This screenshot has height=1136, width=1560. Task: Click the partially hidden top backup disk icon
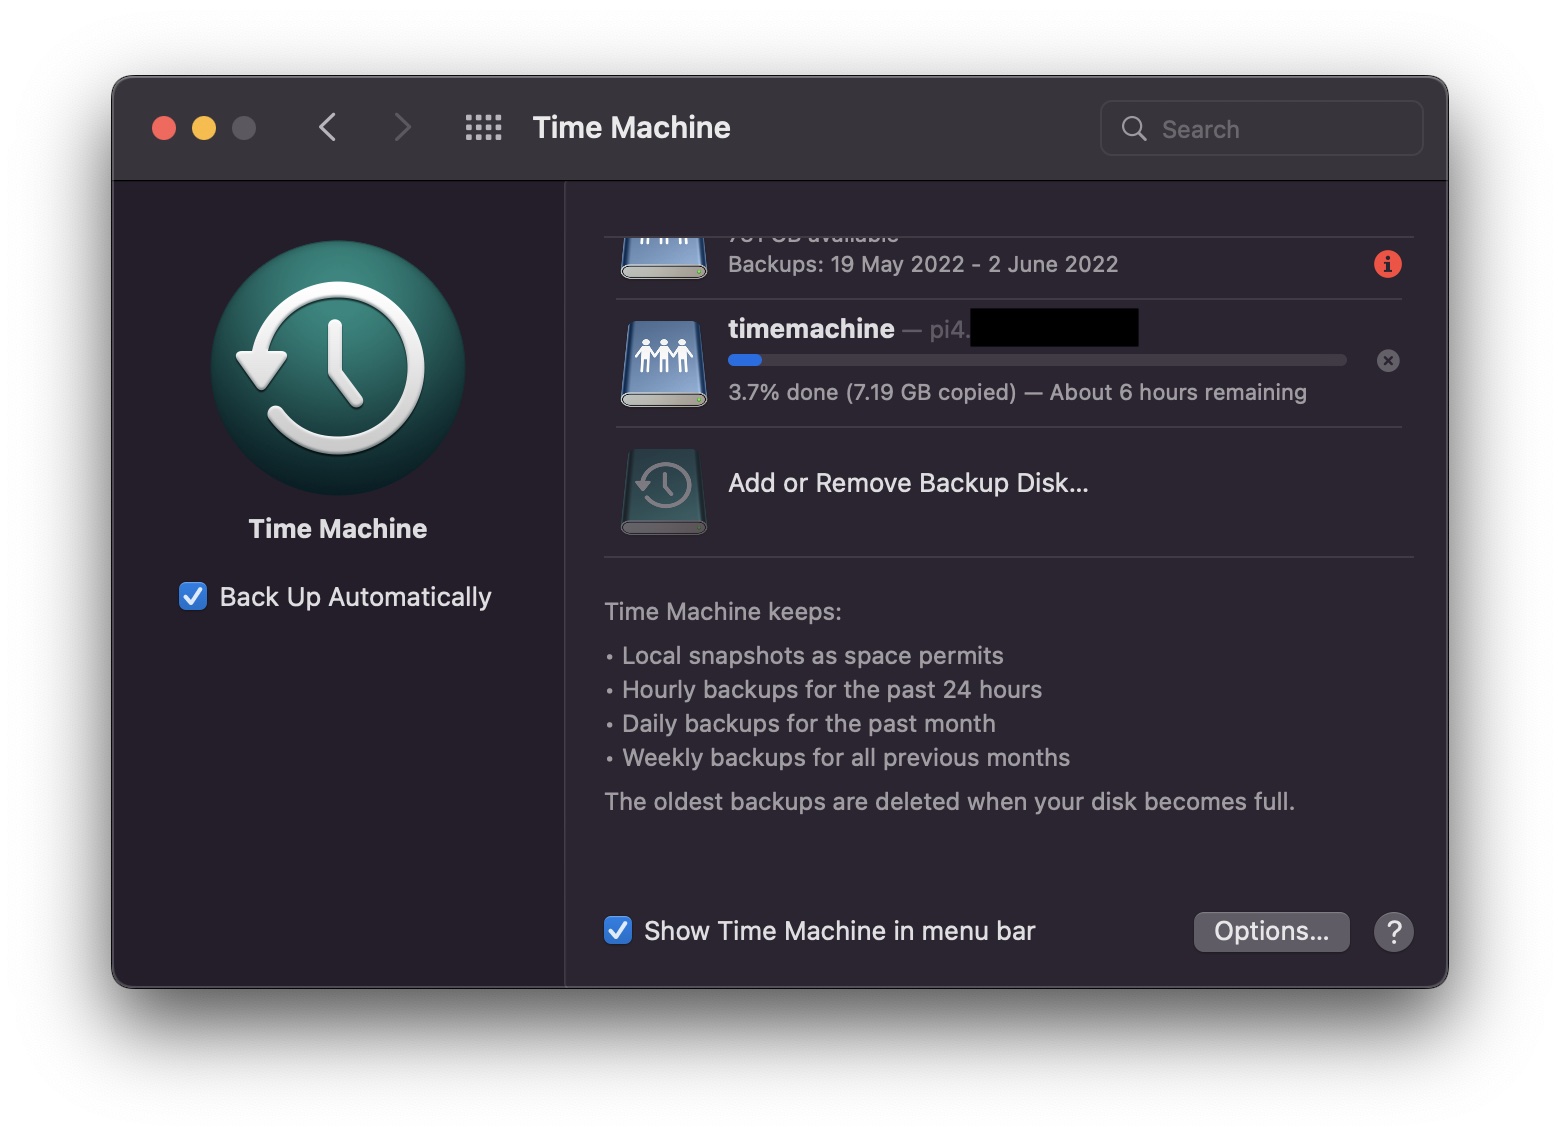[664, 258]
